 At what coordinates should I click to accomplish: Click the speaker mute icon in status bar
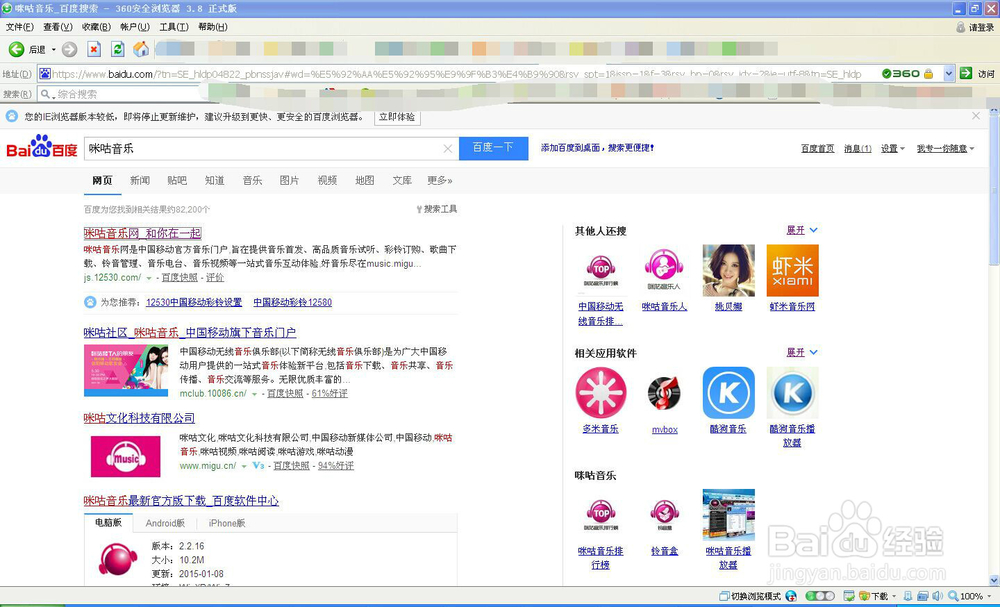pos(938,596)
